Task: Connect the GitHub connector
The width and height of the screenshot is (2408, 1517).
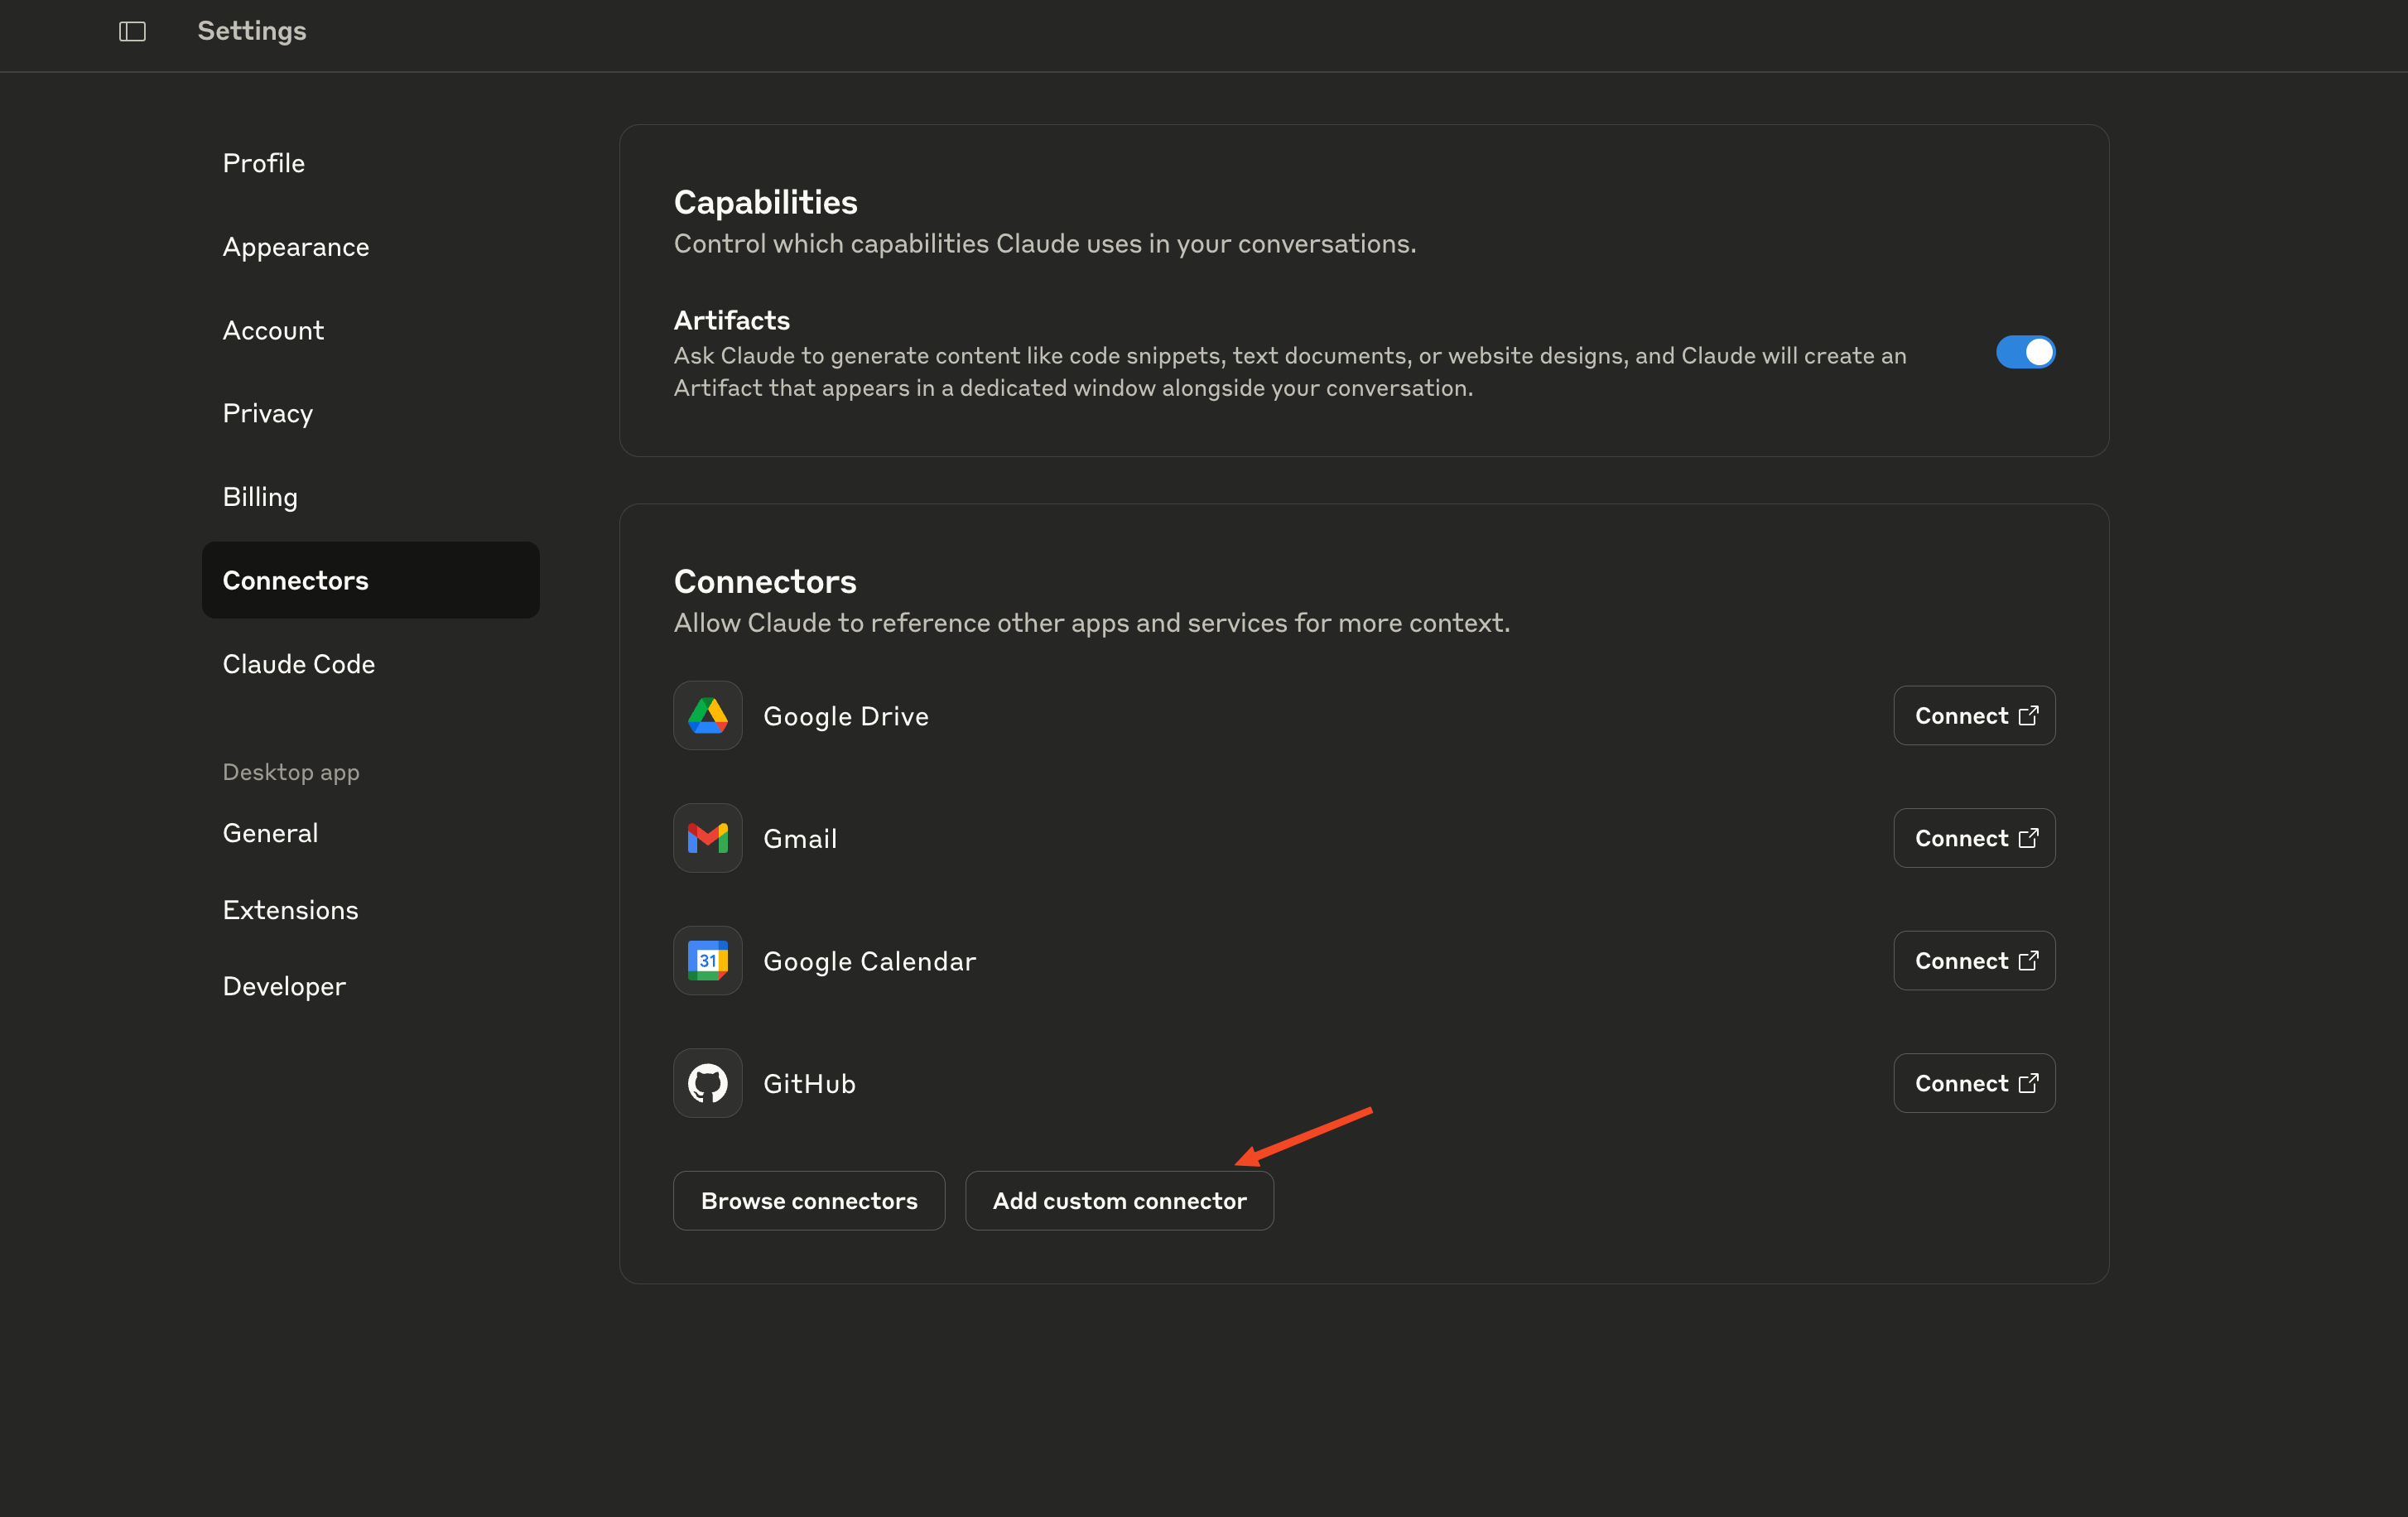Action: (1973, 1083)
